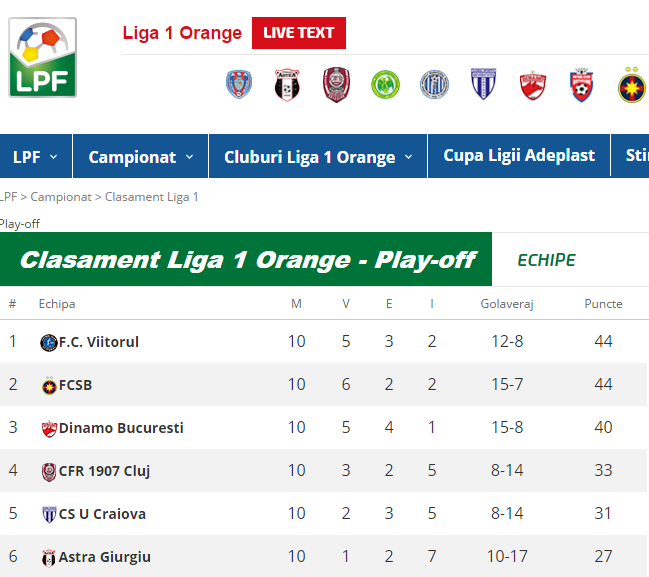Screen dimensions: 649x577
Task: Click the F.C. Viitorul crest in the standings table
Action: [48, 343]
